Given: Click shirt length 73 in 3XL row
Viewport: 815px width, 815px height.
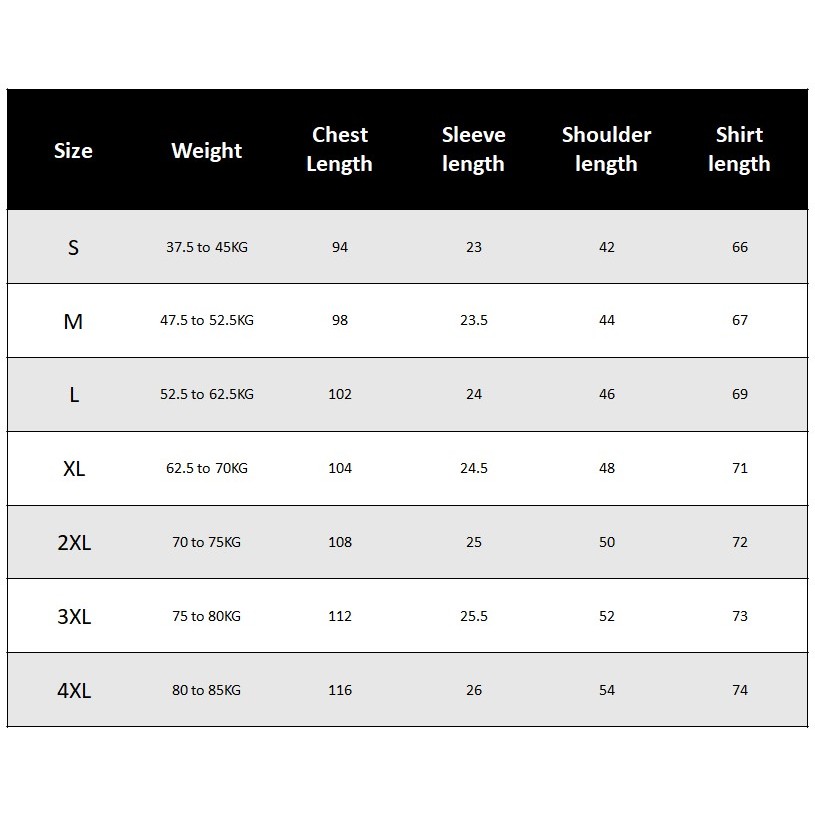Looking at the screenshot, I should point(740,616).
